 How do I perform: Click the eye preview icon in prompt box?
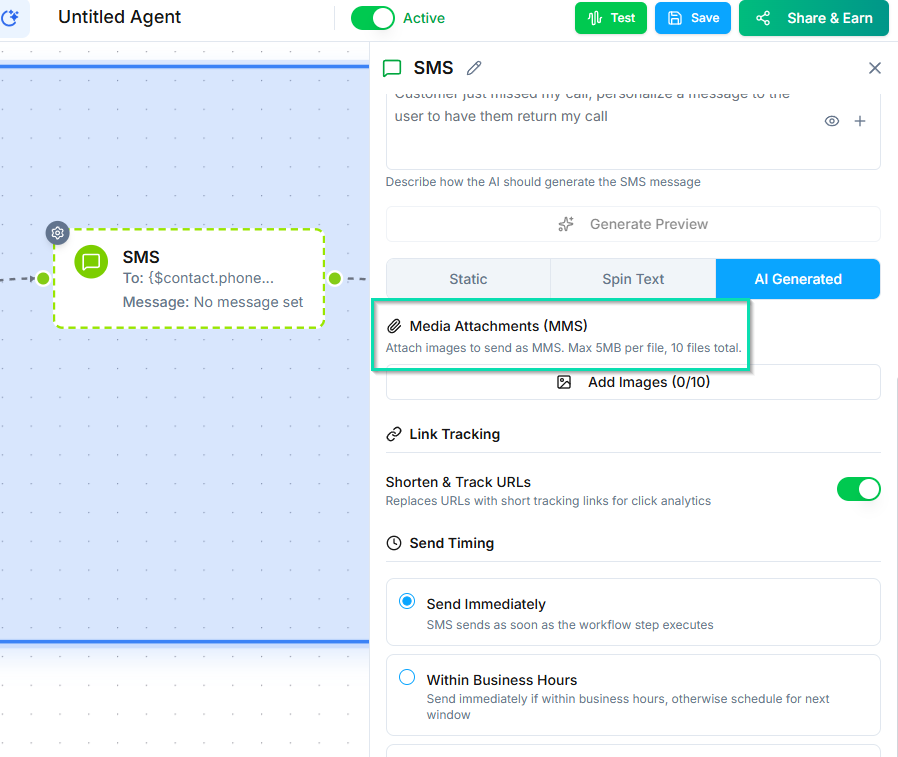click(x=831, y=121)
